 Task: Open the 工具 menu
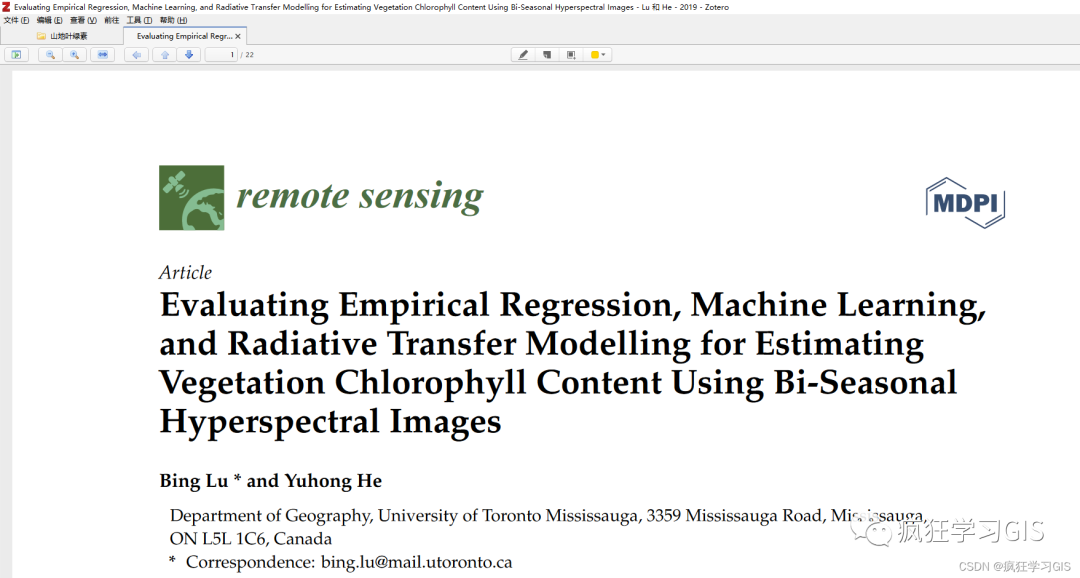coord(139,20)
